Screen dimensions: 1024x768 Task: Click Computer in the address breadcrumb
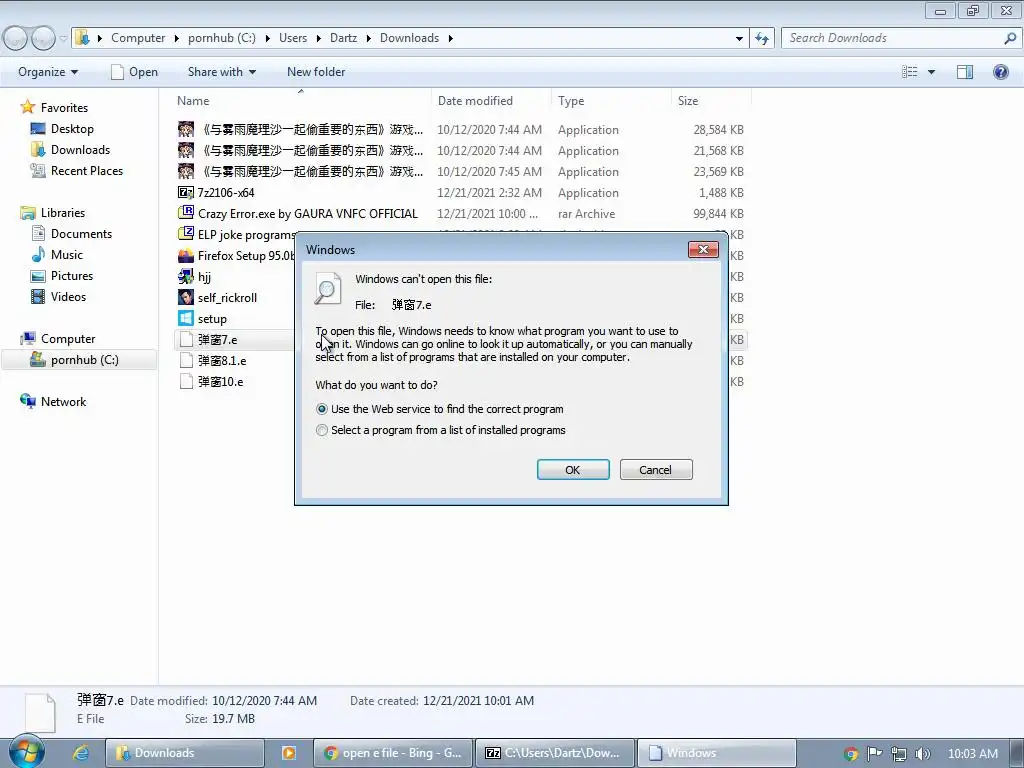(138, 38)
